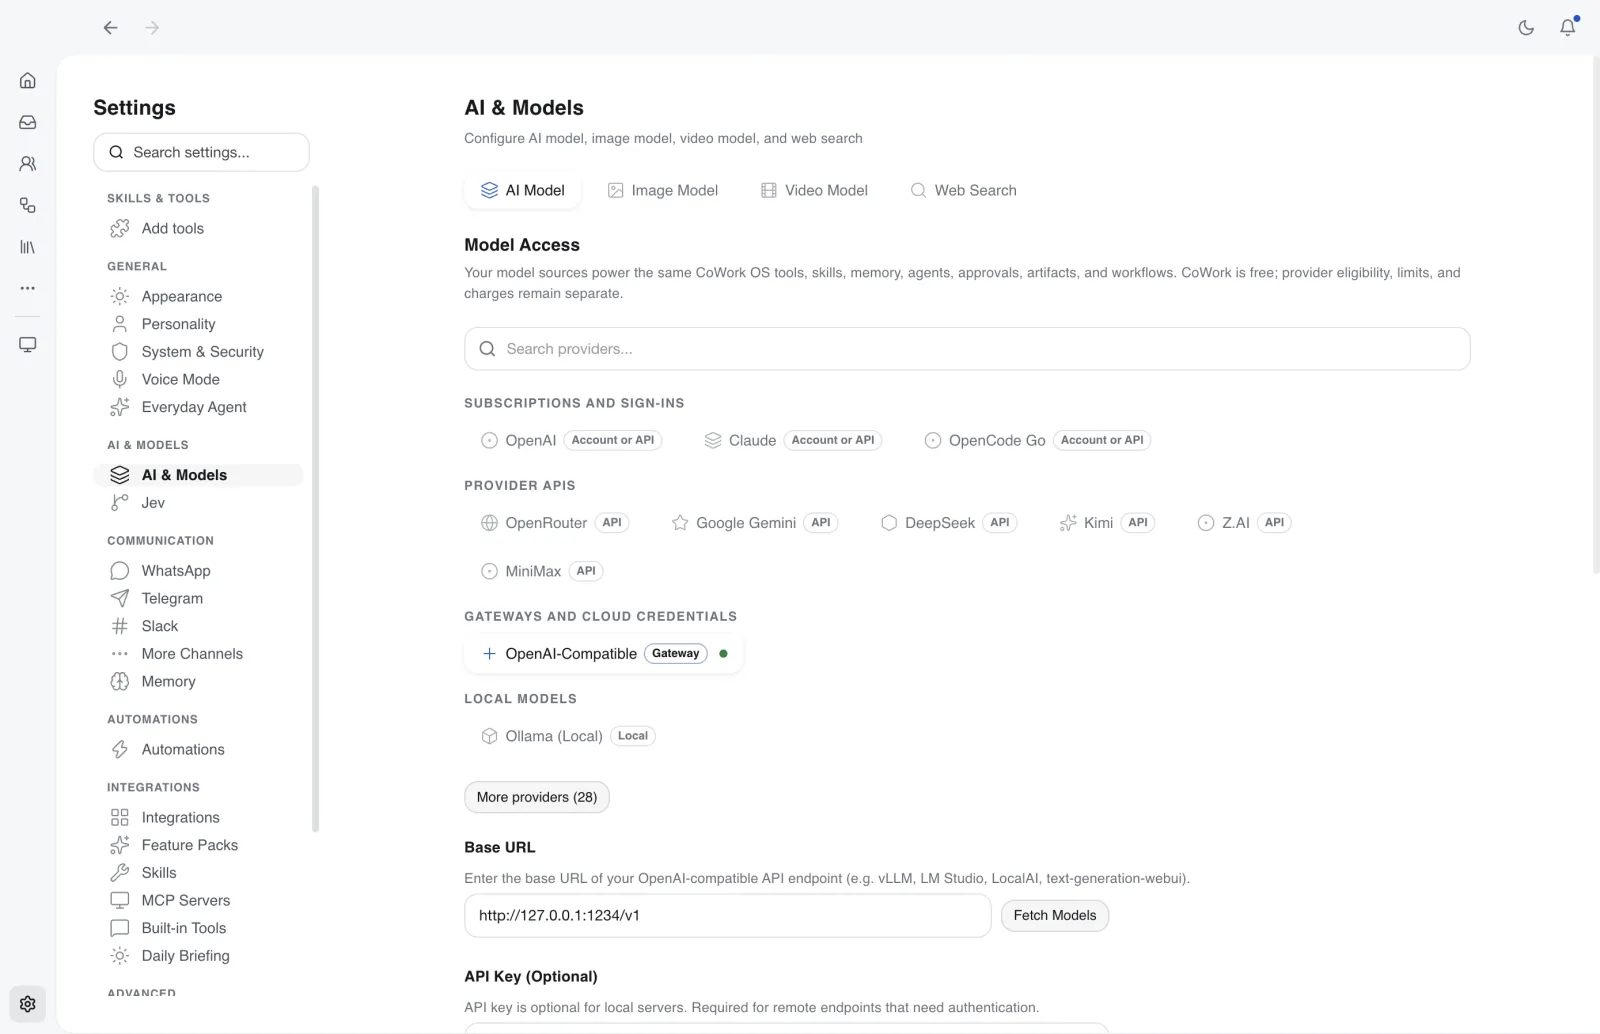Image resolution: width=1600 pixels, height=1034 pixels.
Task: Open Telegram communication settings
Action: coord(198,598)
